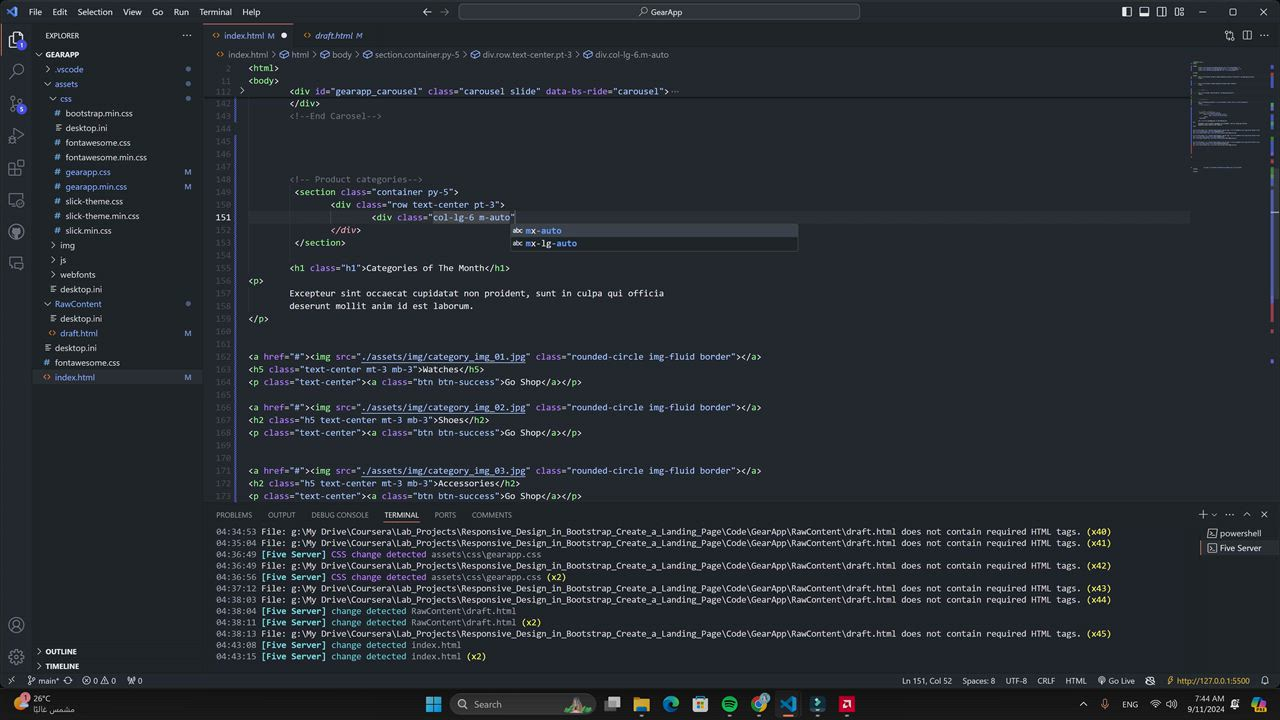Select mx-lg-auto from autocomplete suggestions

click(x=551, y=243)
